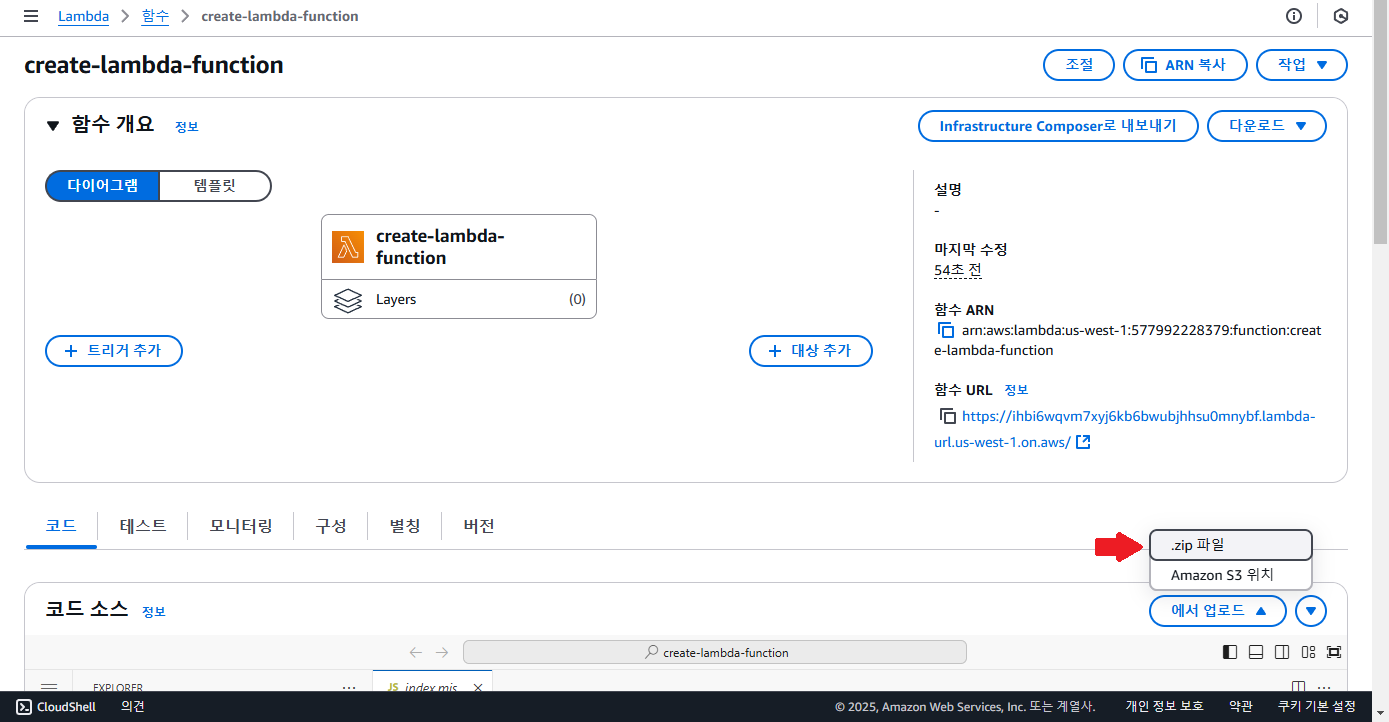Viewport: 1389px width, 722px height.
Task: Click the Copy ARN button
Action: [1185, 65]
